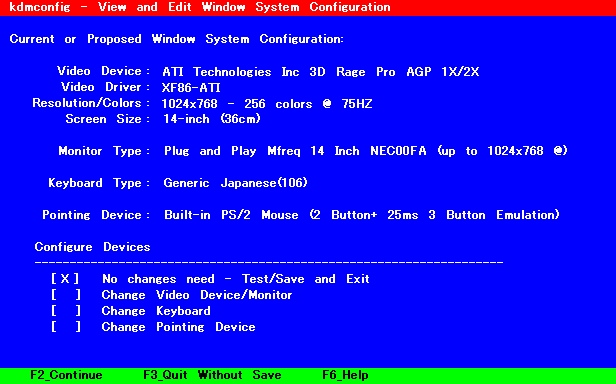Toggle 'No changes need - Test/Save and Exit' checkbox
The image size is (616, 384).
pos(65,279)
